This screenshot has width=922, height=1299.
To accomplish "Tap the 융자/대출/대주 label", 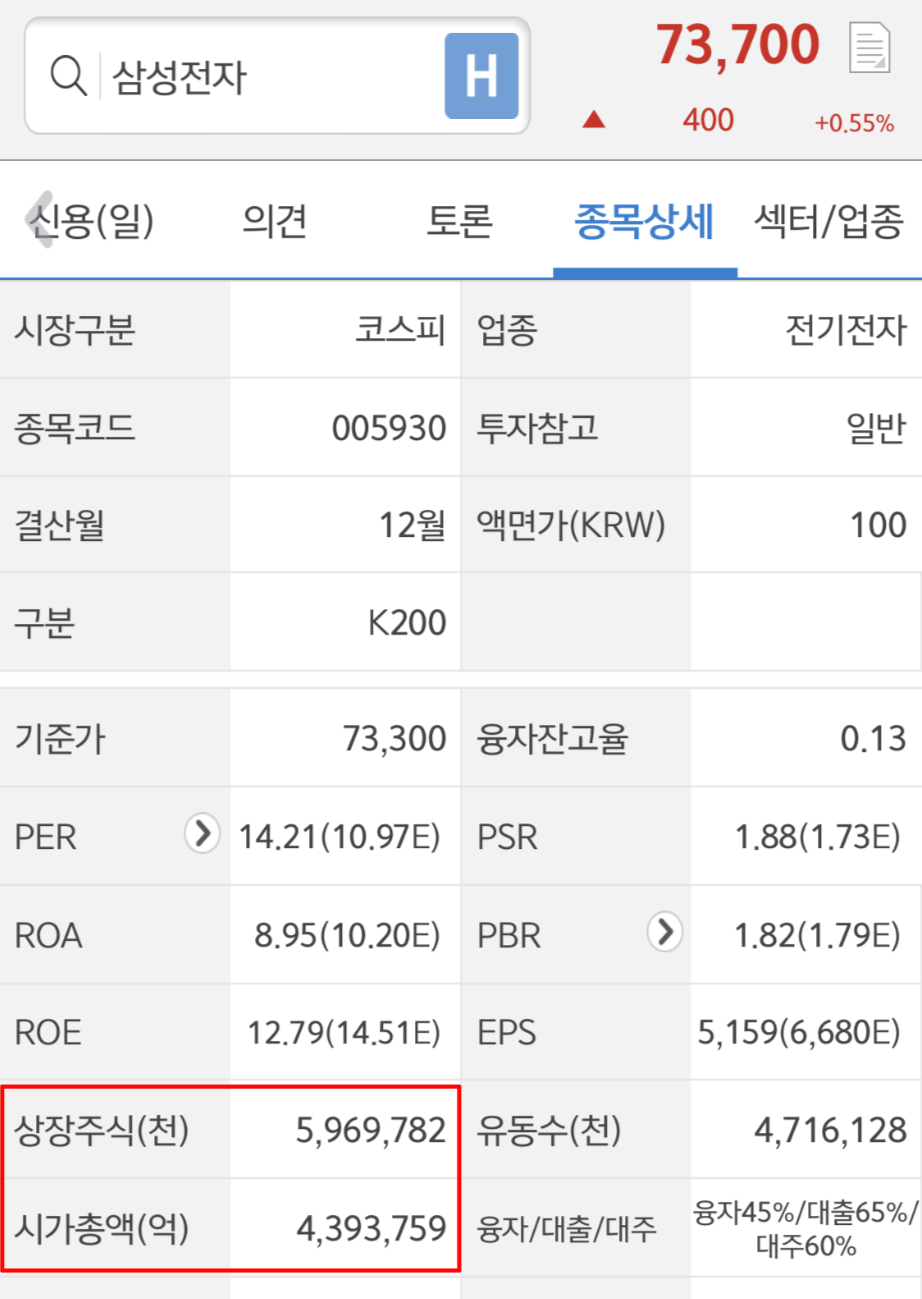I will pyautogui.click(x=567, y=1228).
